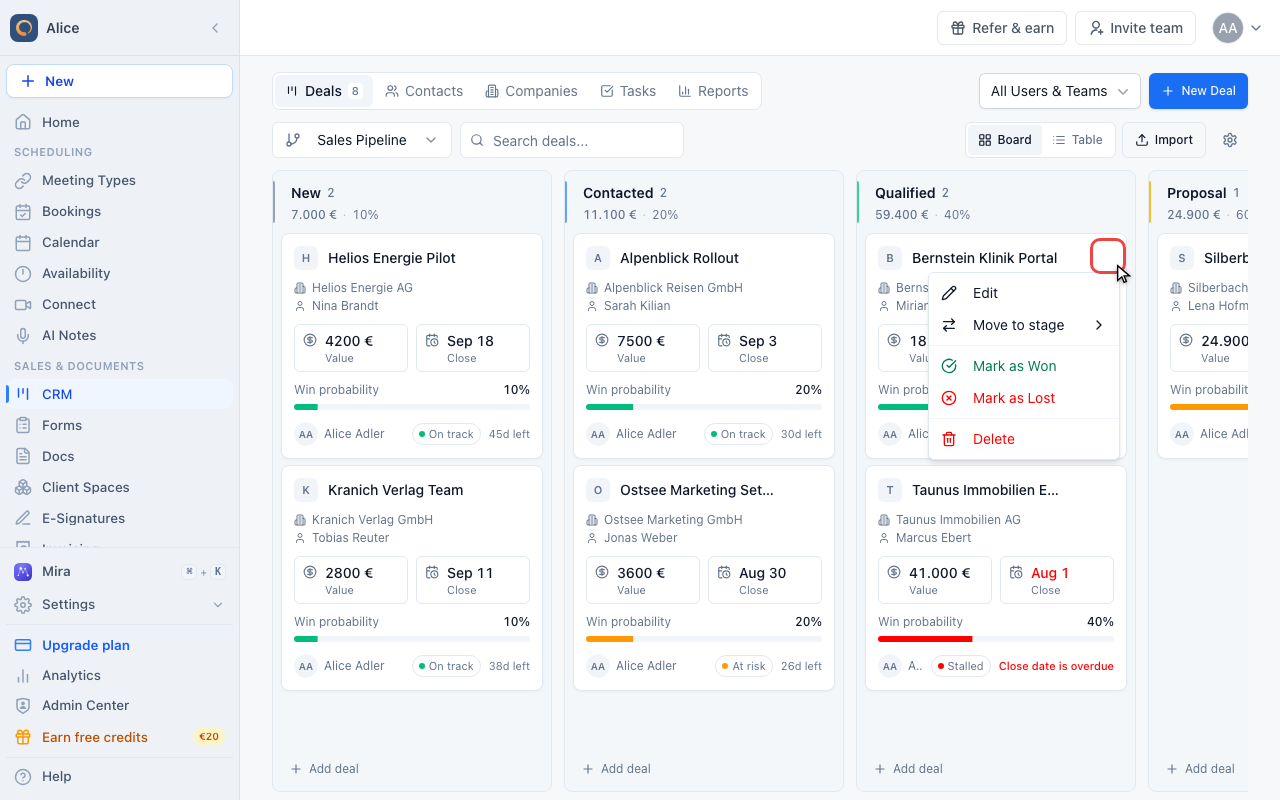Open the Tasks tab
The image size is (1280, 800).
[x=628, y=91]
